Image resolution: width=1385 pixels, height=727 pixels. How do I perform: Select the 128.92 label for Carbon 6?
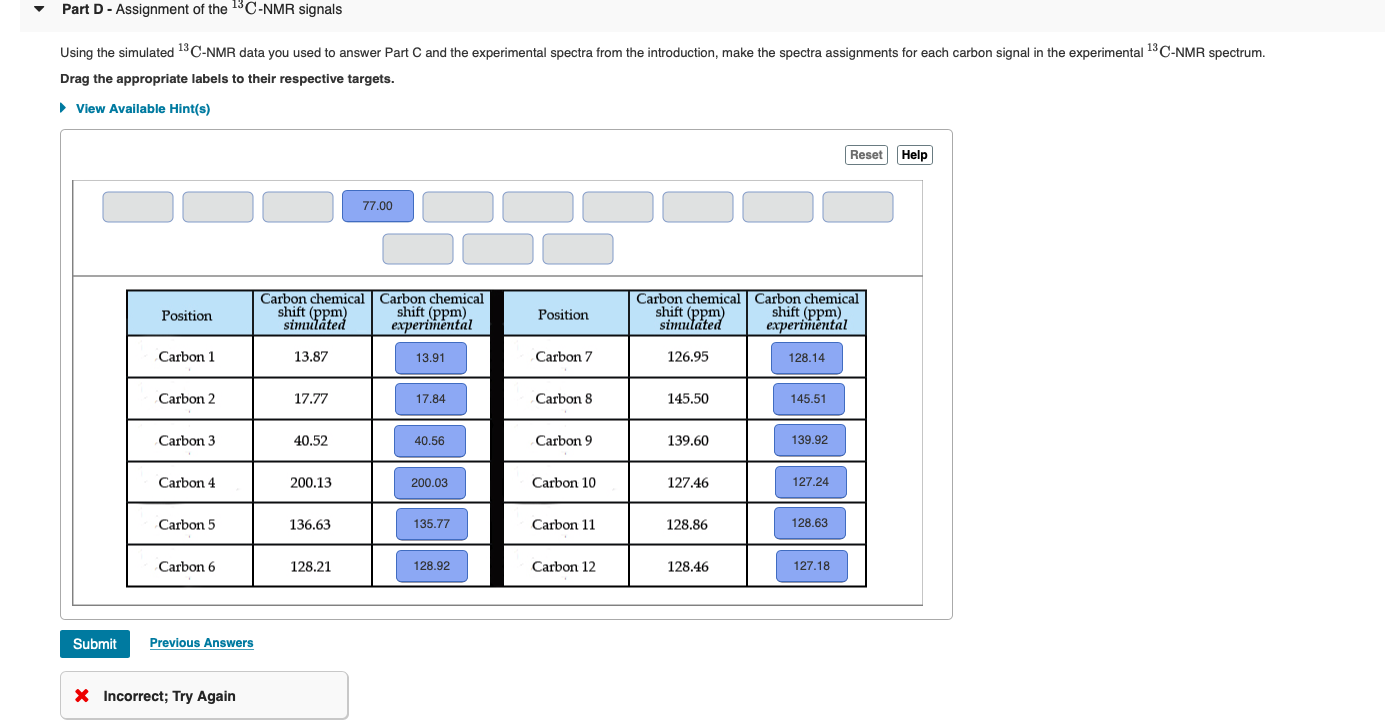click(432, 566)
